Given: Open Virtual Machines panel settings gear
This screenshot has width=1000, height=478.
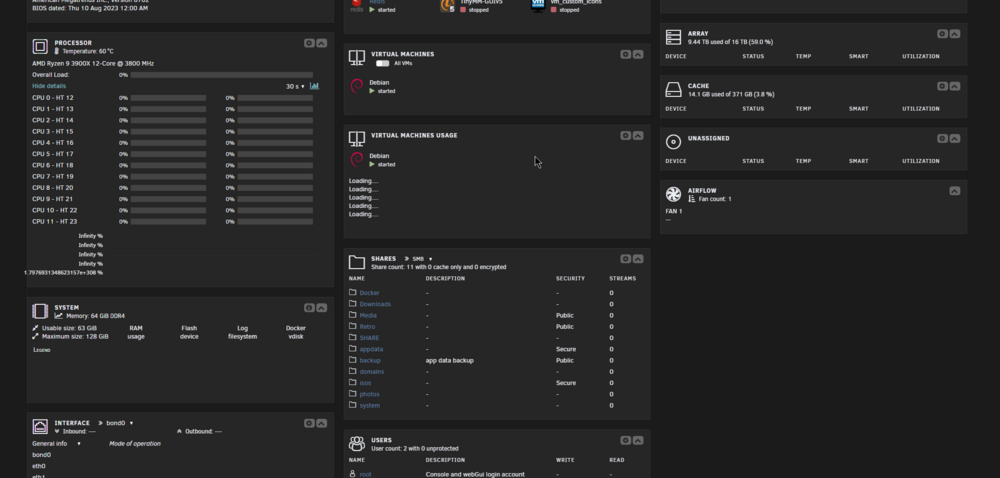Looking at the screenshot, I should pyautogui.click(x=626, y=55).
